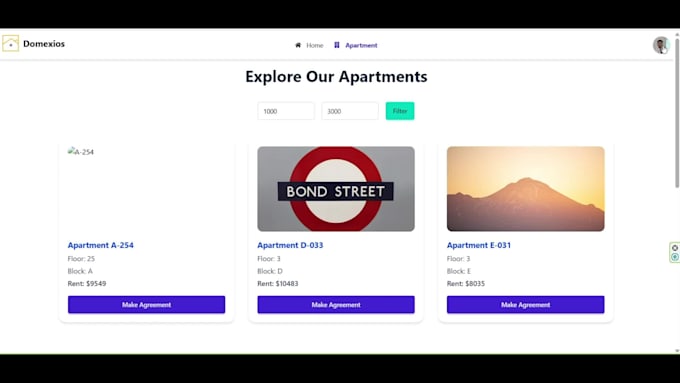
Task: Click Floor: 25 on the A-254 card
Action: (81, 259)
